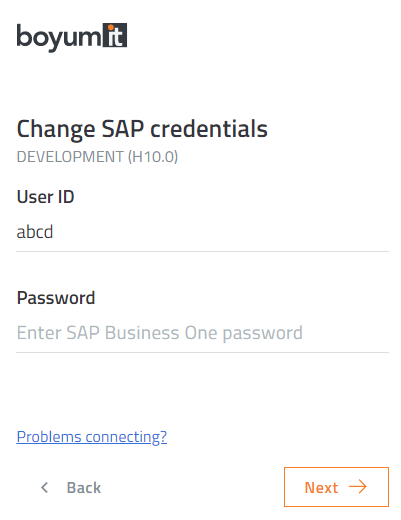Return to previous step via Back
401x520 pixels.
point(70,488)
